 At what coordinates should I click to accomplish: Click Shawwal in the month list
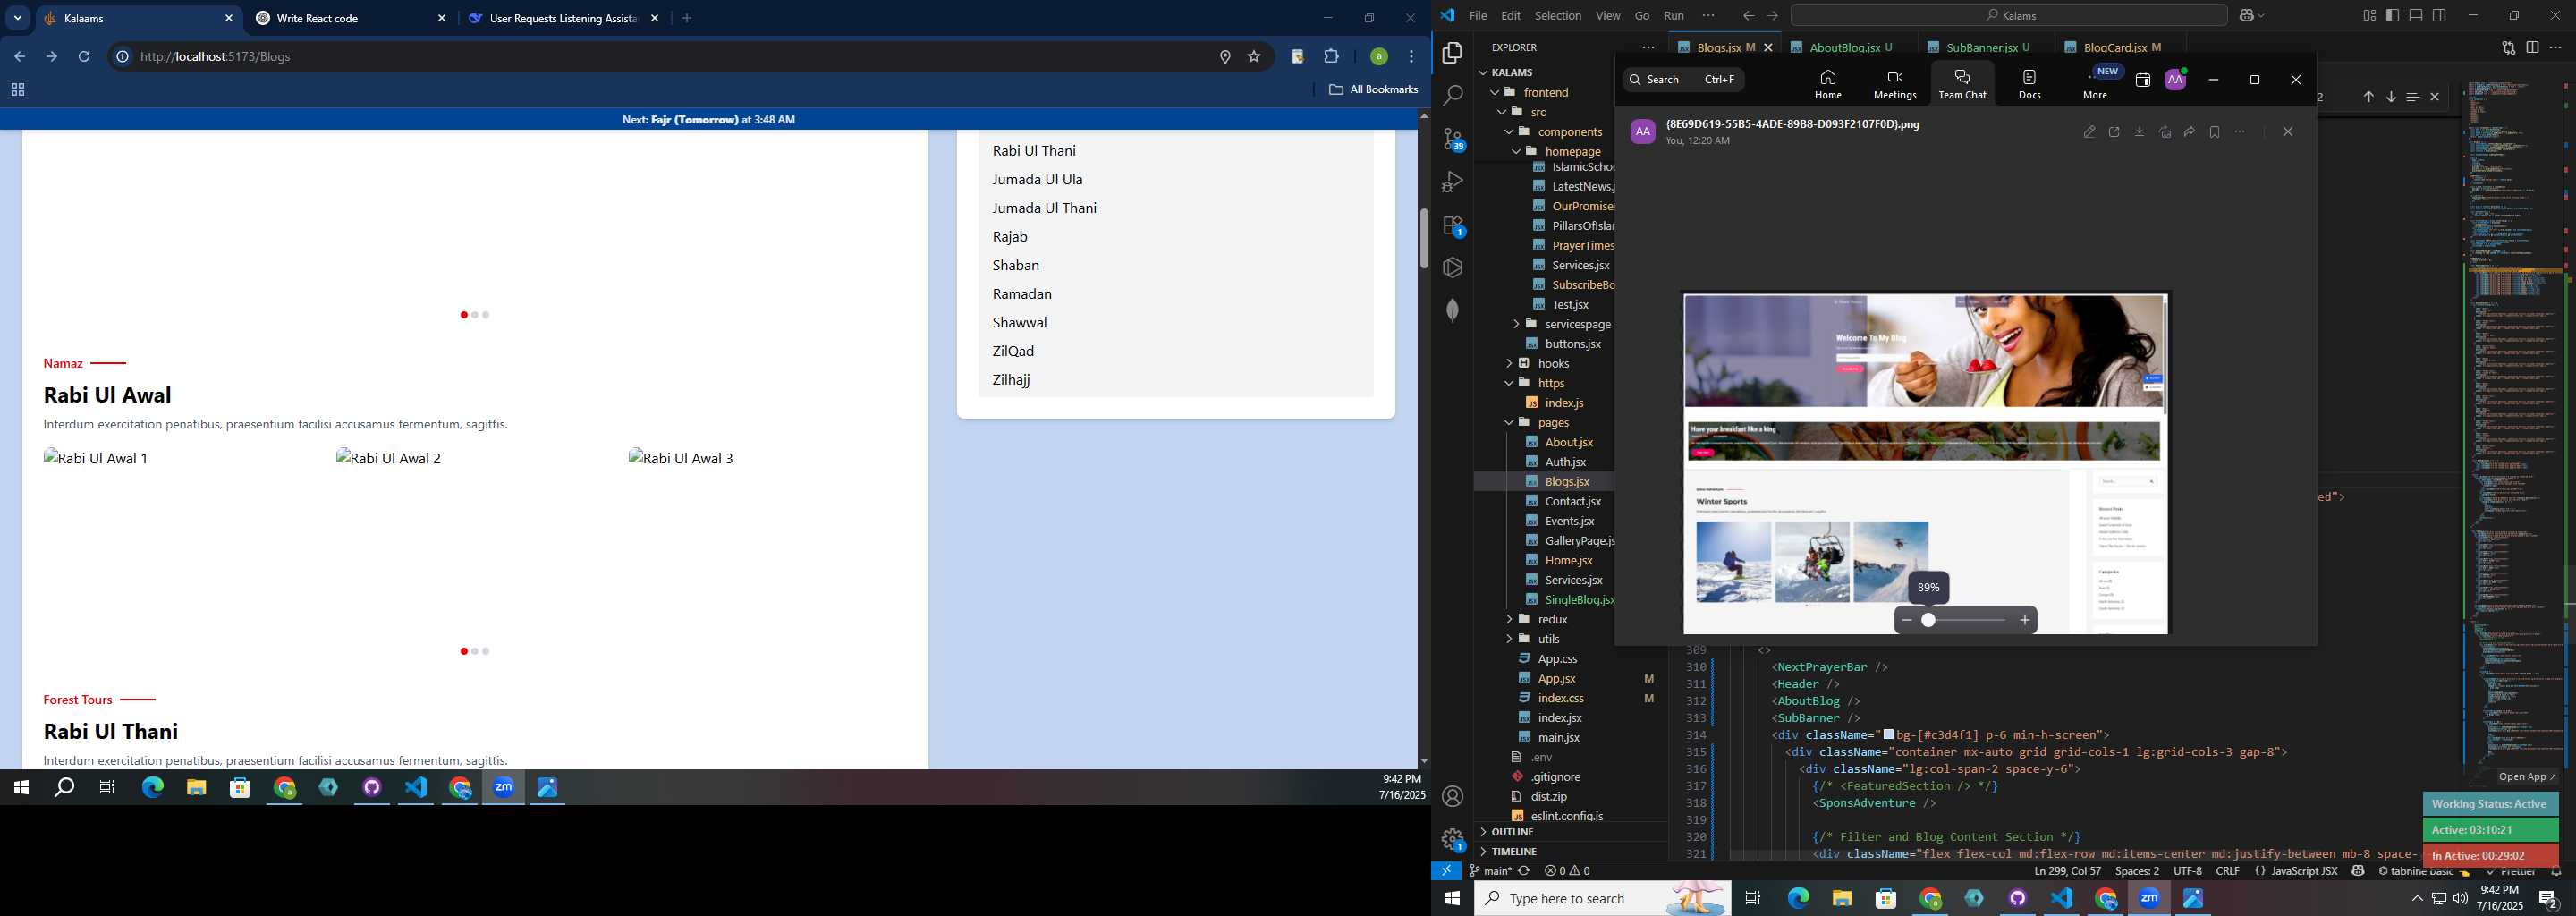1019,322
